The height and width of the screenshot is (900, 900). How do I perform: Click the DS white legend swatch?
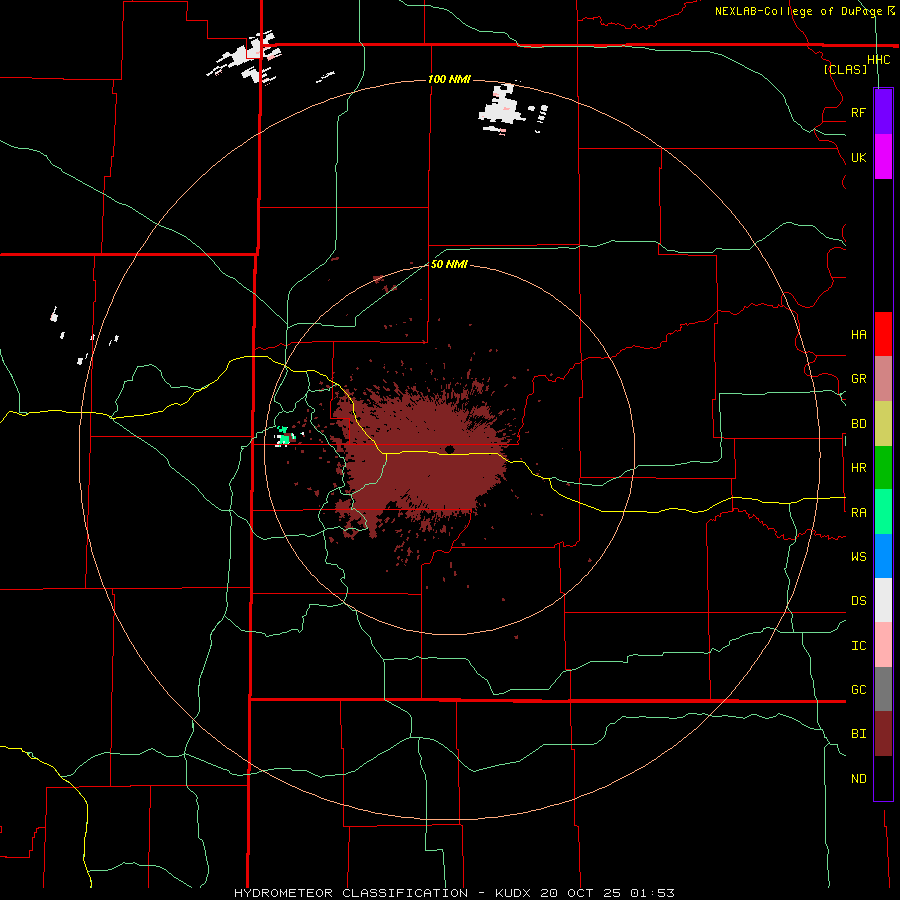tap(883, 600)
